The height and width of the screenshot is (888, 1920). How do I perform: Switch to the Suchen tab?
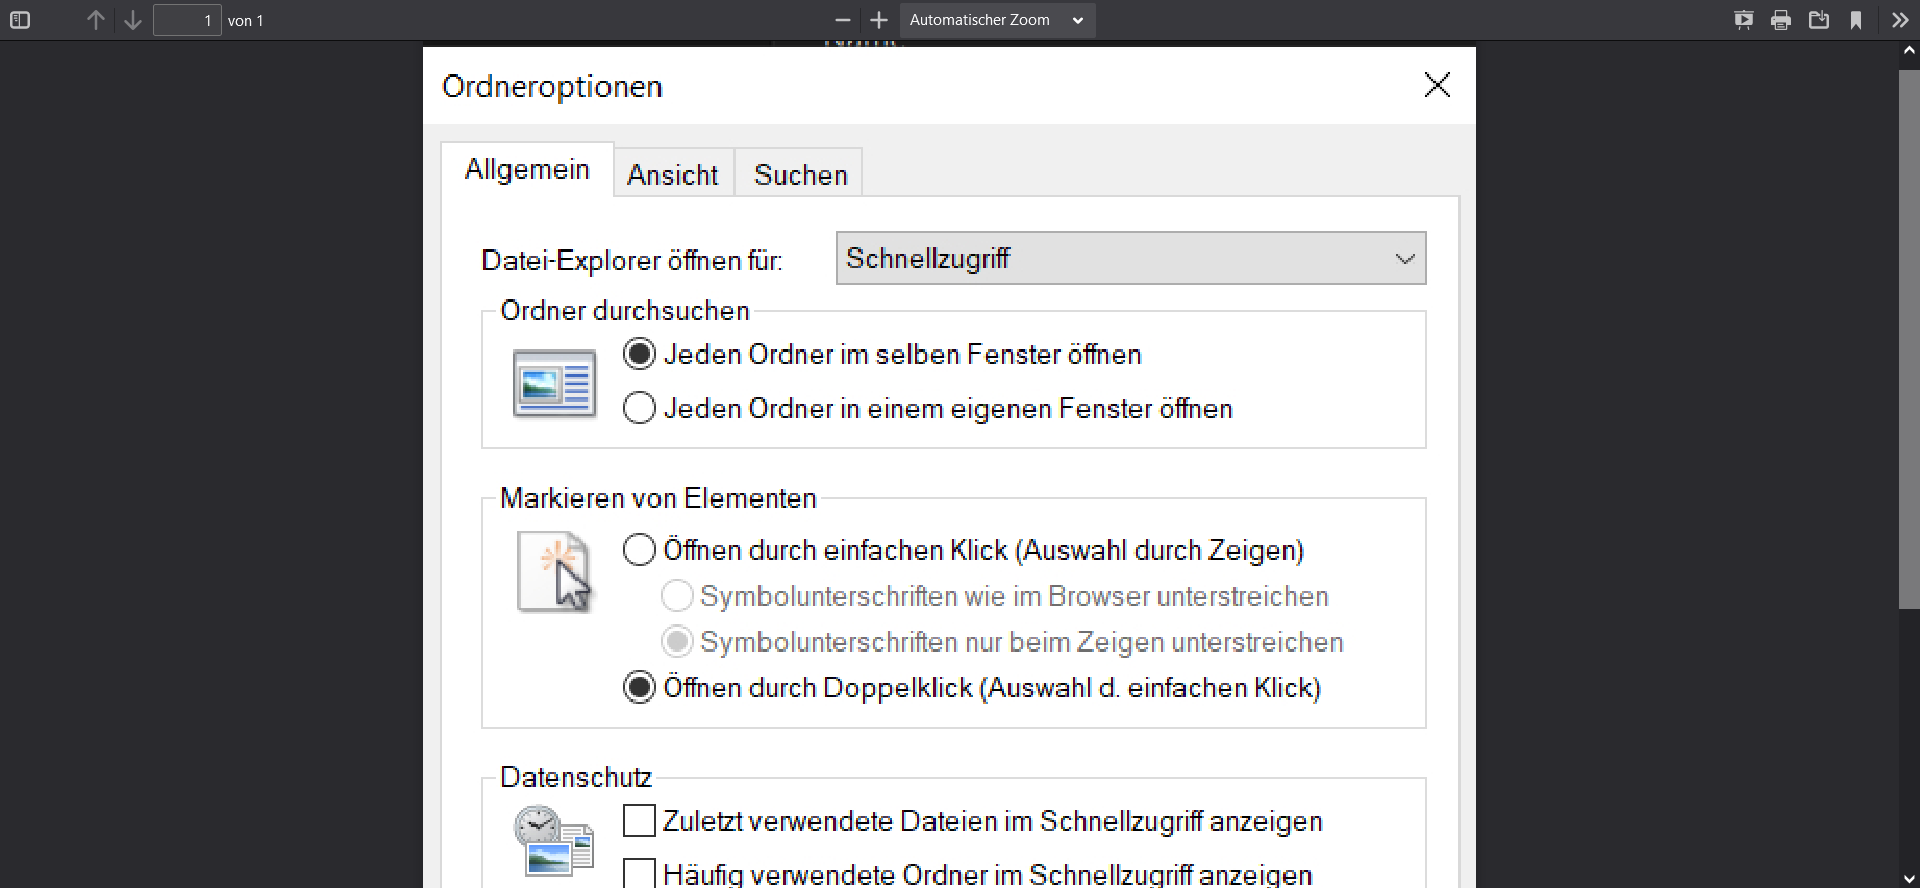pos(800,174)
